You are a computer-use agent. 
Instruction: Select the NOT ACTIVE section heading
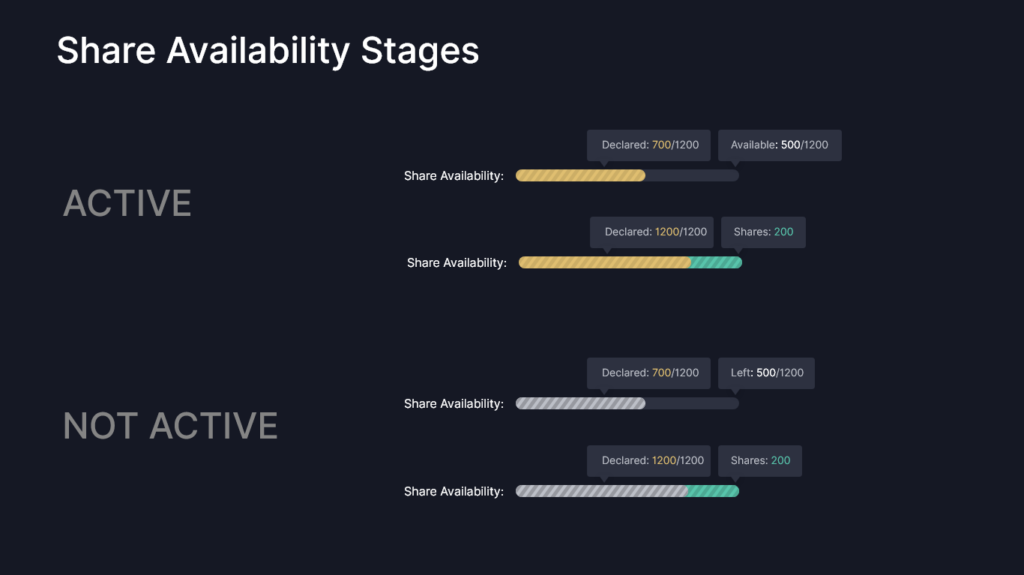(x=170, y=426)
